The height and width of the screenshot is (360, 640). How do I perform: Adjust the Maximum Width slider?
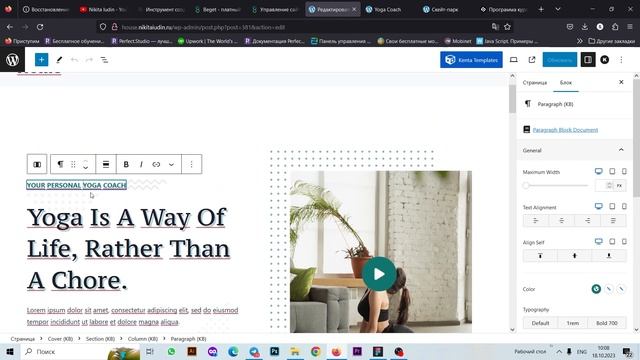tap(555, 185)
